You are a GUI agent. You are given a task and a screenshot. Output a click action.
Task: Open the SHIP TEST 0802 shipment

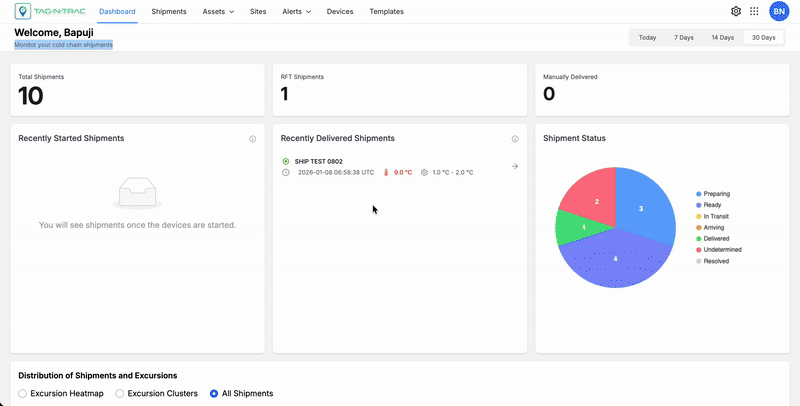pos(318,161)
